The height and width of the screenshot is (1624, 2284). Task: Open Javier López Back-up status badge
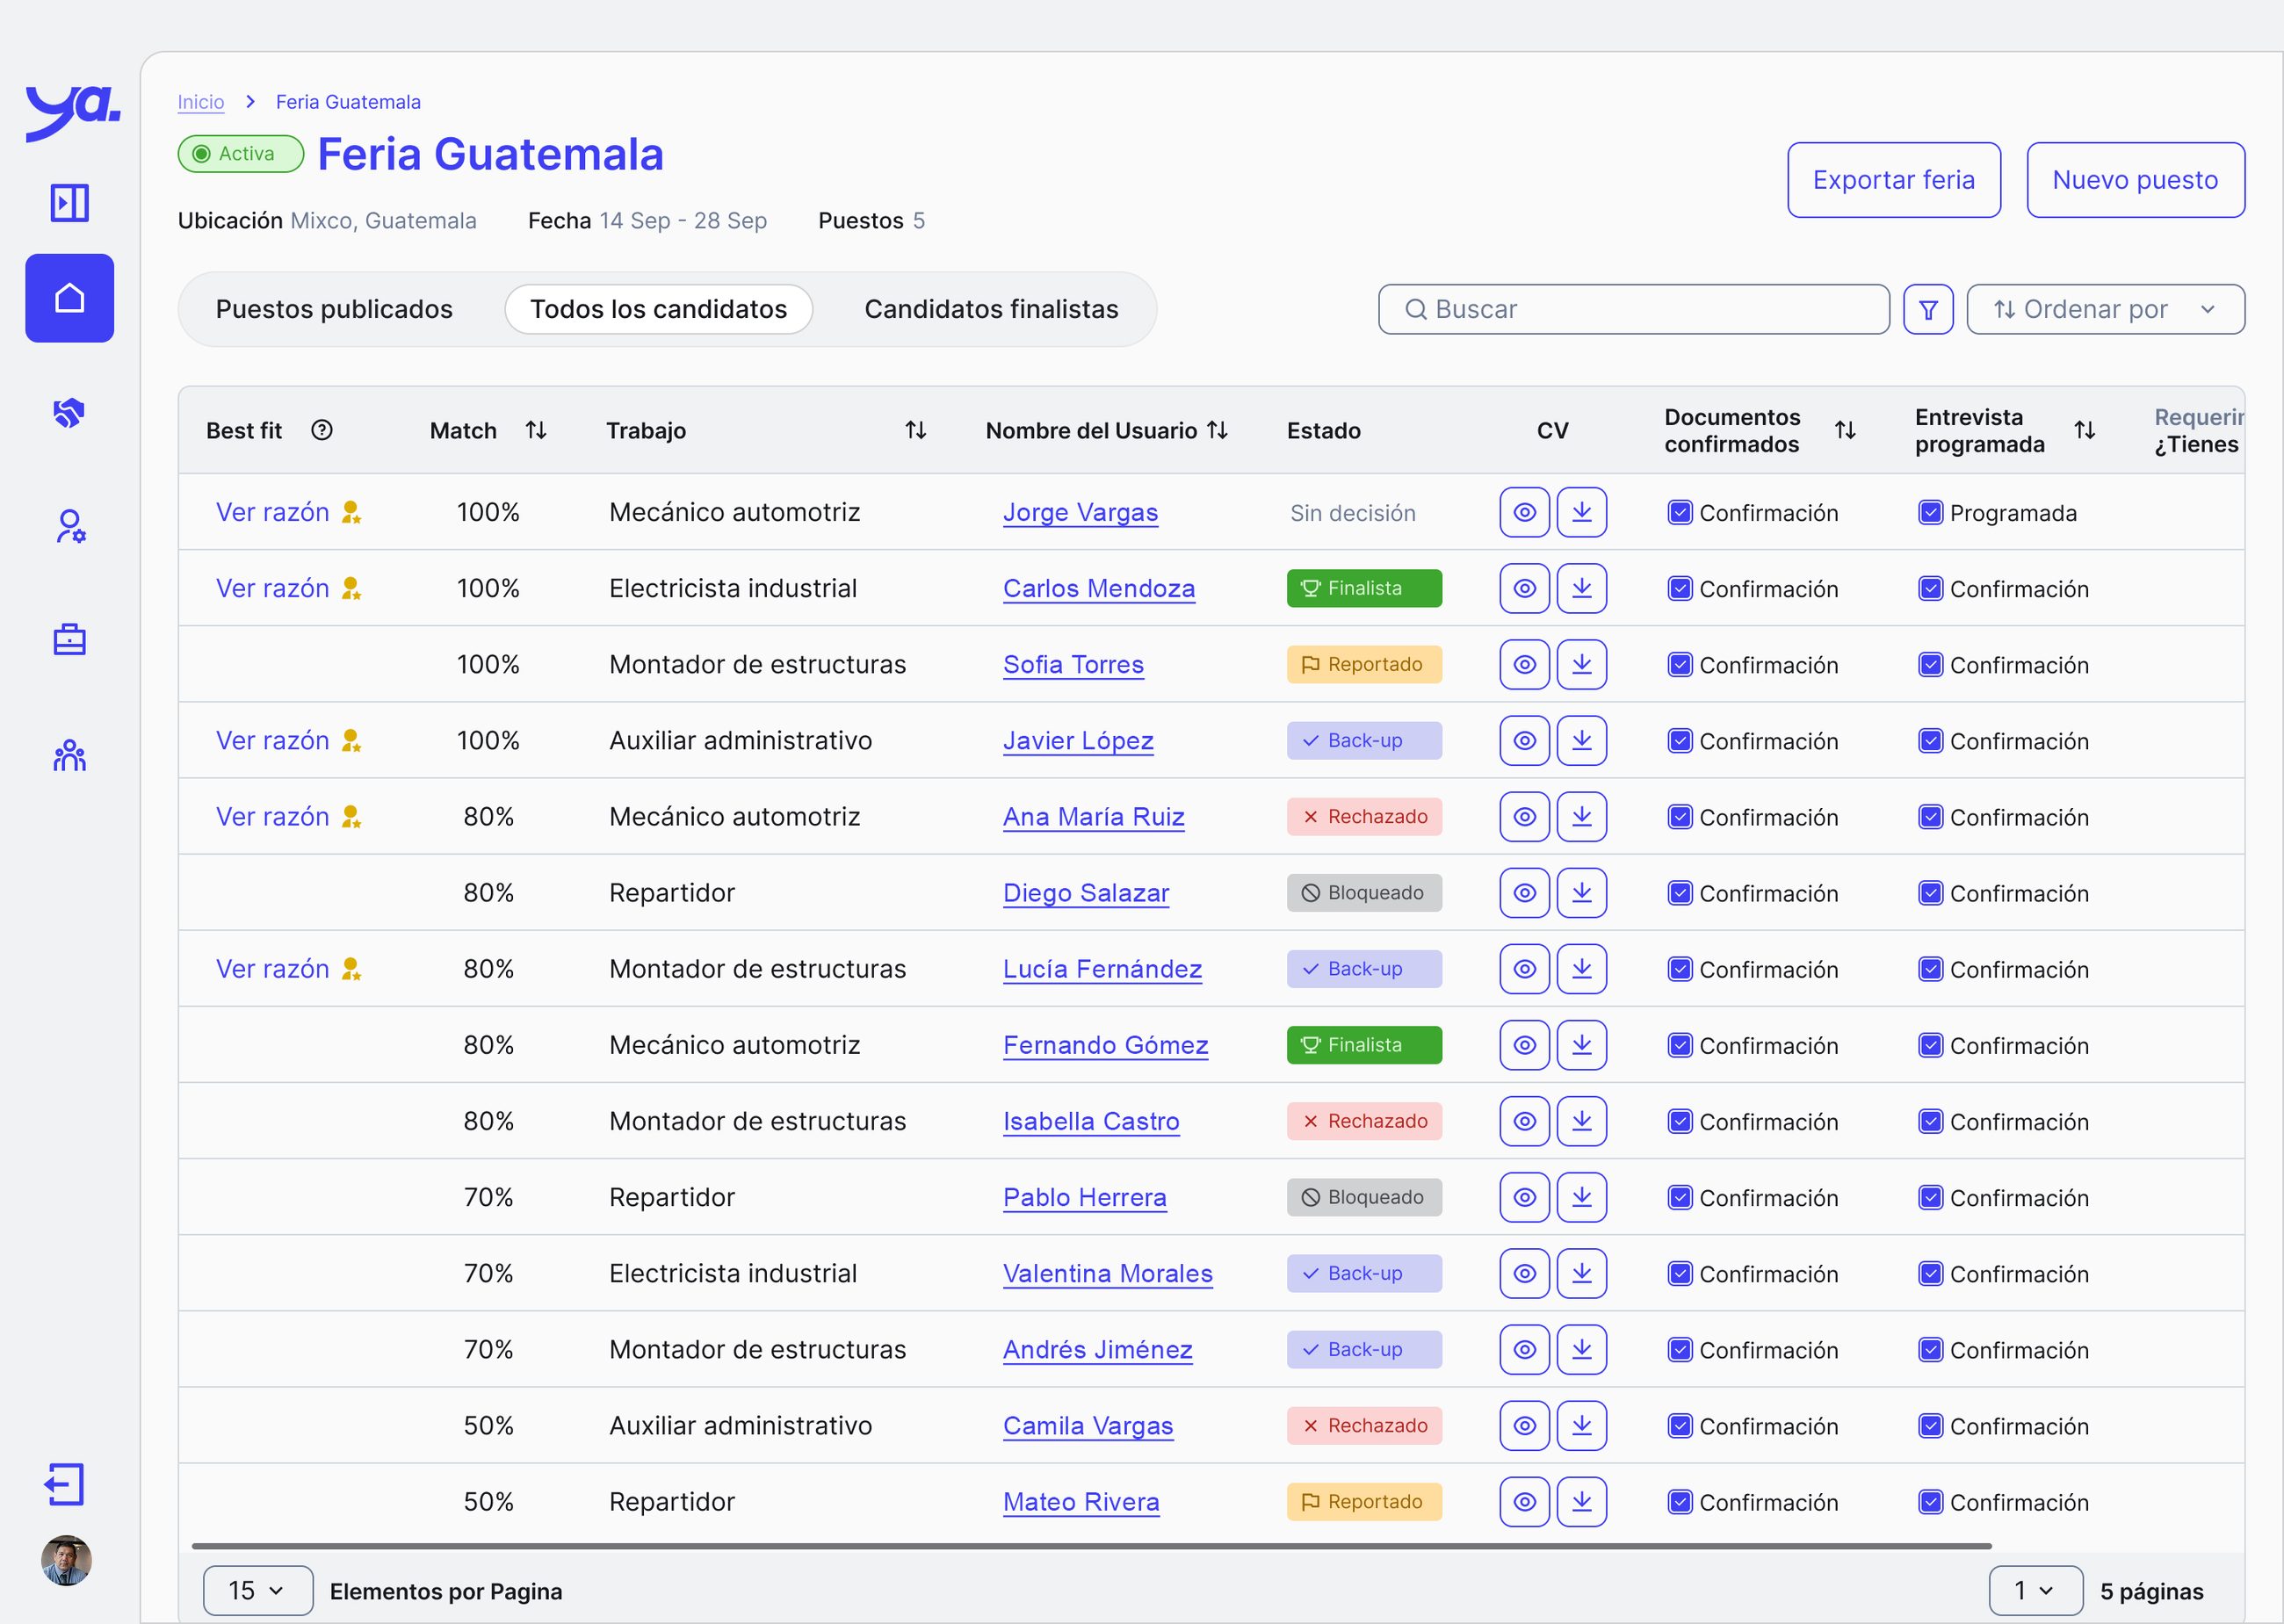[x=1364, y=740]
